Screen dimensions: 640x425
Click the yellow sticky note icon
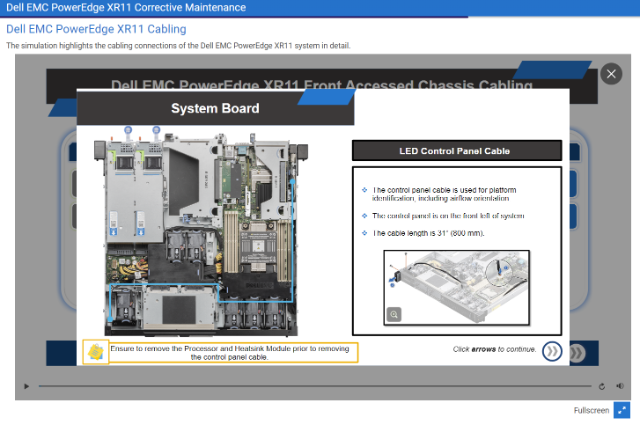(x=96, y=352)
